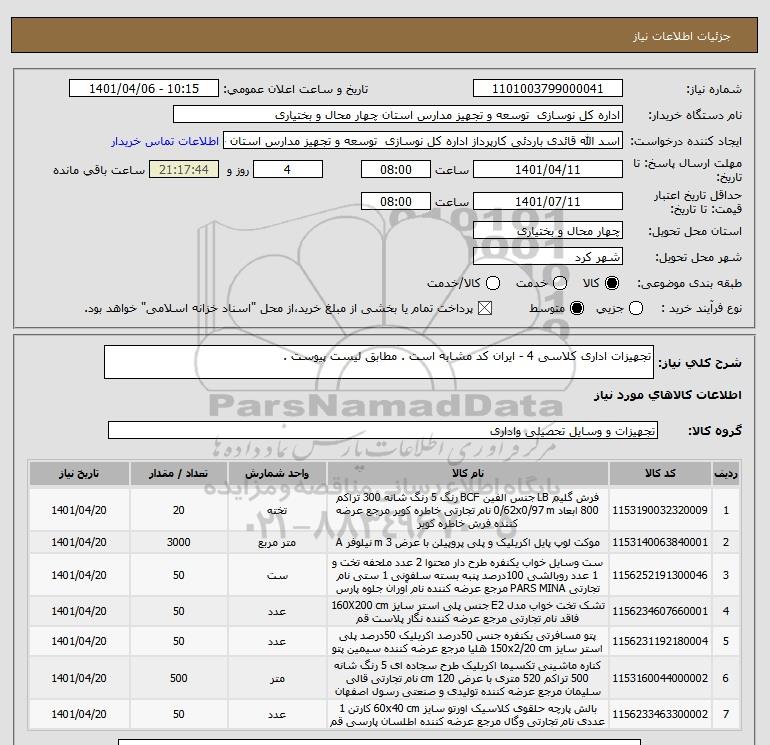Click the تعداد / مقدار column header

[x=179, y=473]
